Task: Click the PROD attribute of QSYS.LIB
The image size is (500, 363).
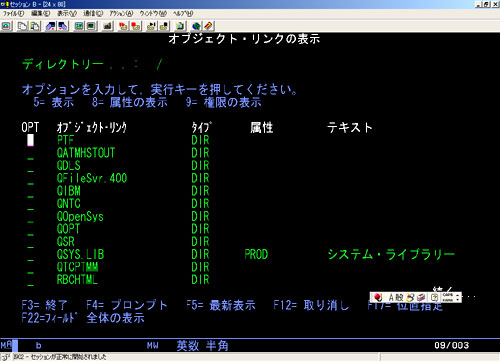Action: 256,255
